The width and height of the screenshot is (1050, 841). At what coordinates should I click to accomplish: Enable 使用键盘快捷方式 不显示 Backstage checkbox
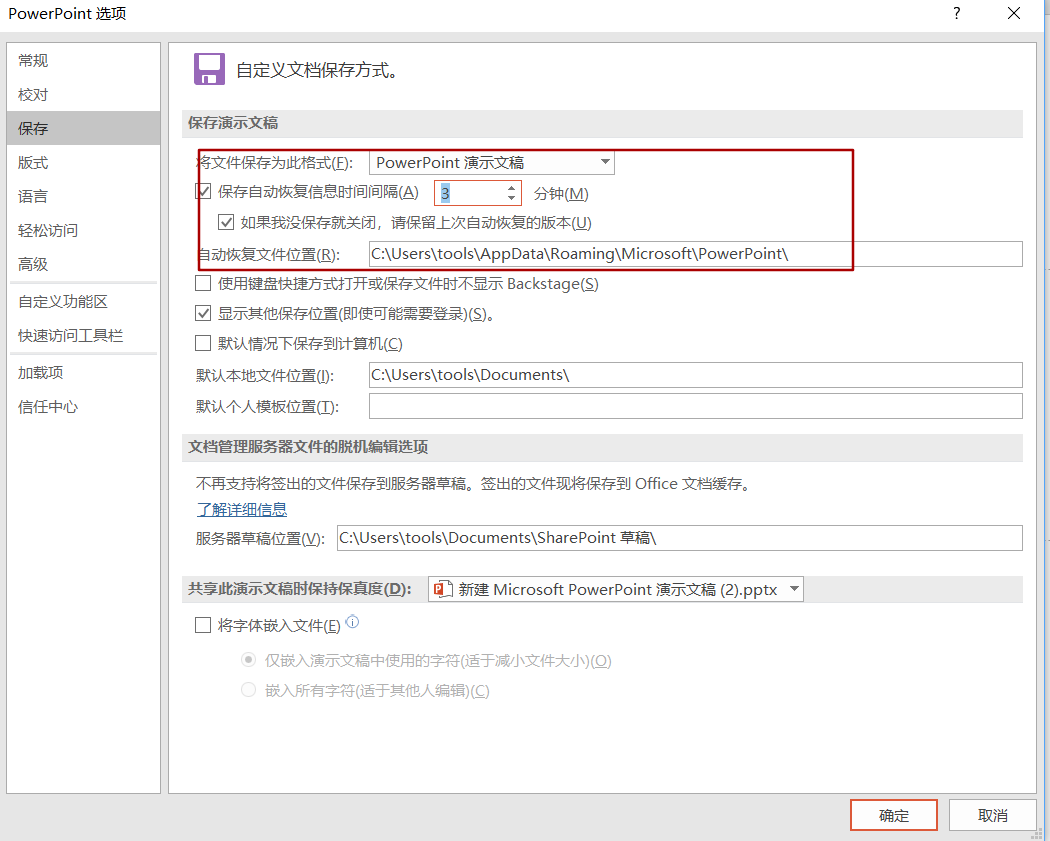203,283
